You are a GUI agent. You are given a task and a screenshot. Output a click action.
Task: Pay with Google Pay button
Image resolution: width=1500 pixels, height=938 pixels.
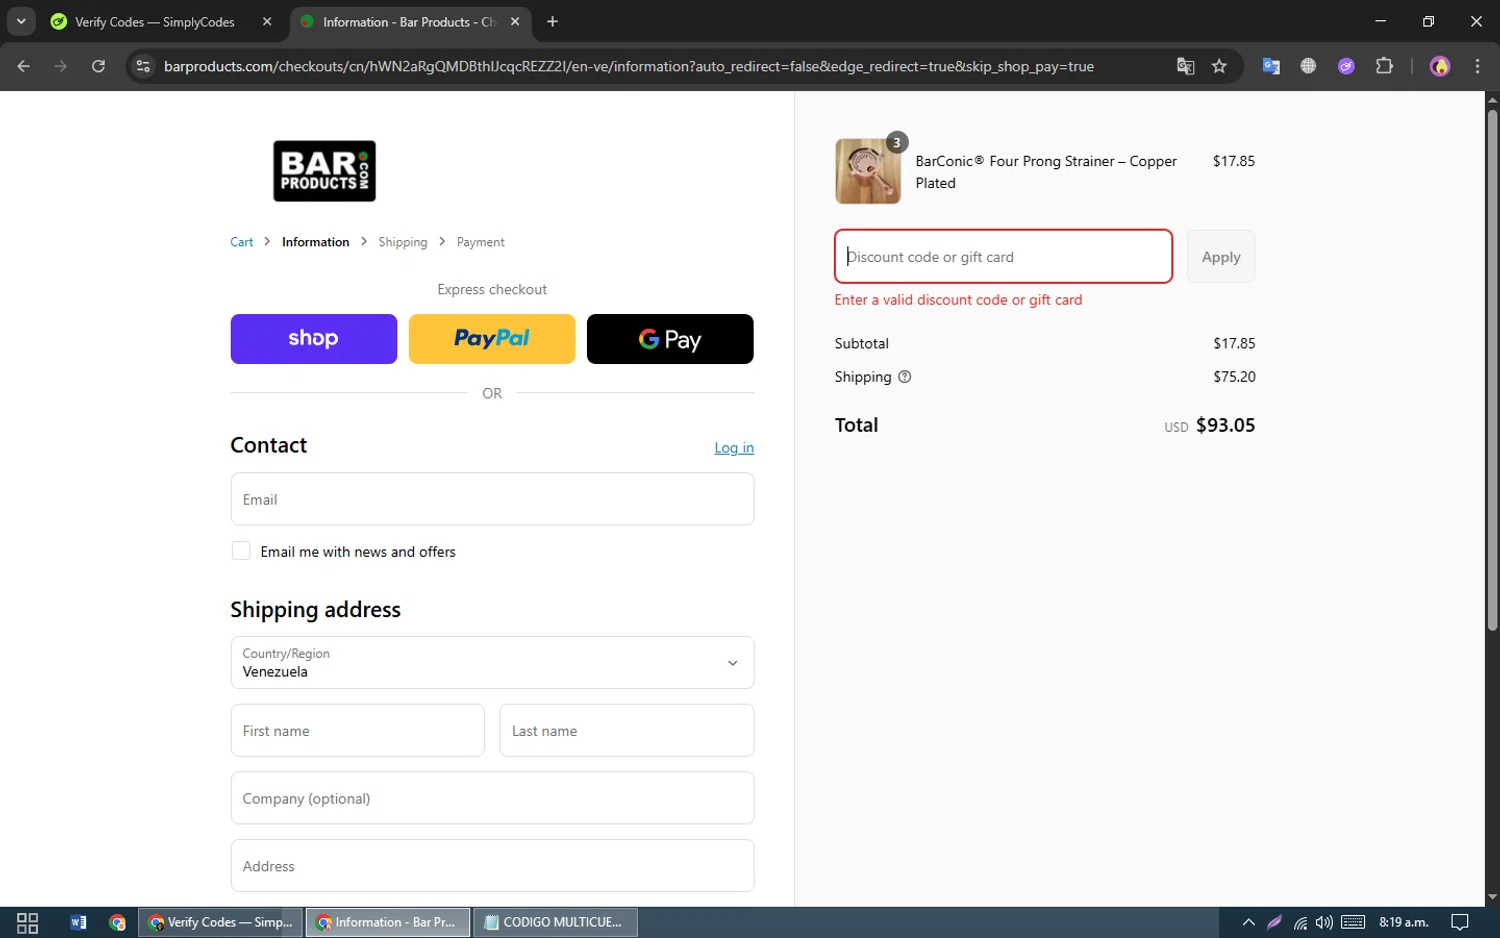[670, 339]
